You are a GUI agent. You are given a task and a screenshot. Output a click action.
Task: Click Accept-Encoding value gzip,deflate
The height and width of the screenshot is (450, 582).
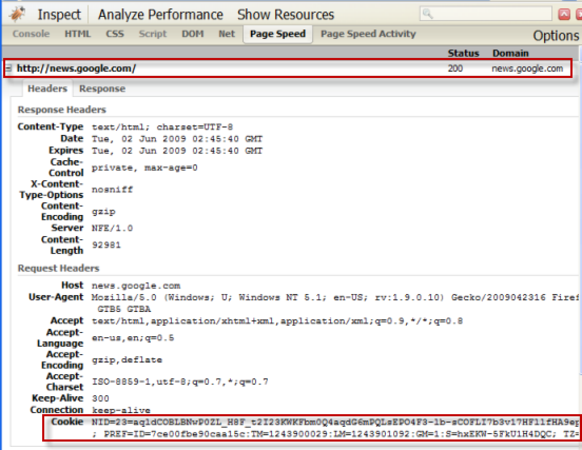127,360
